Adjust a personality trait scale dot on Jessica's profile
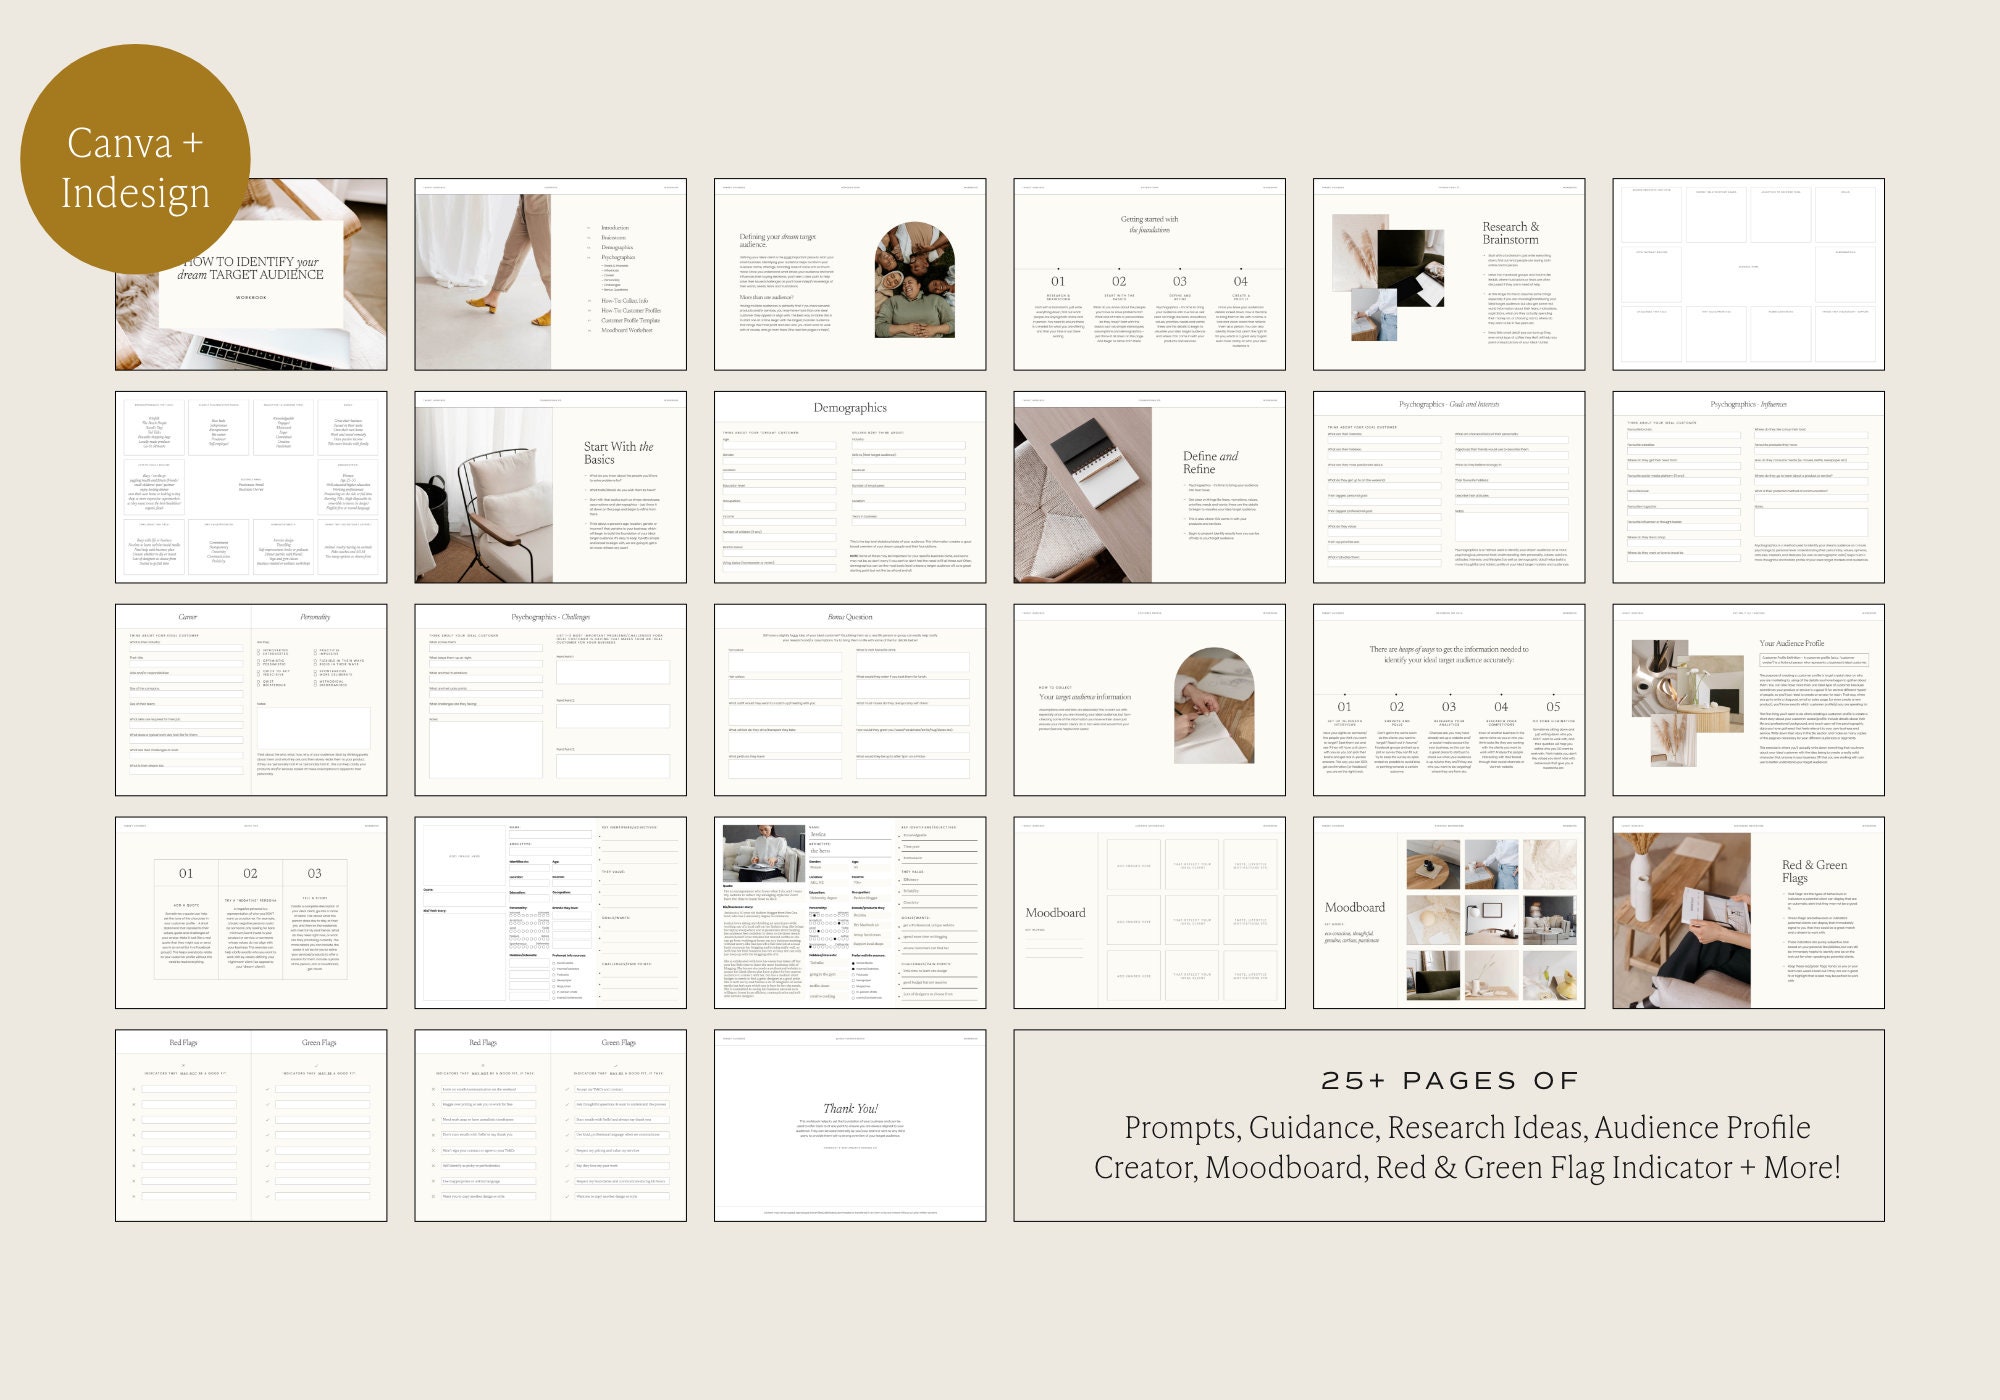The height and width of the screenshot is (1400, 2000). click(x=814, y=915)
